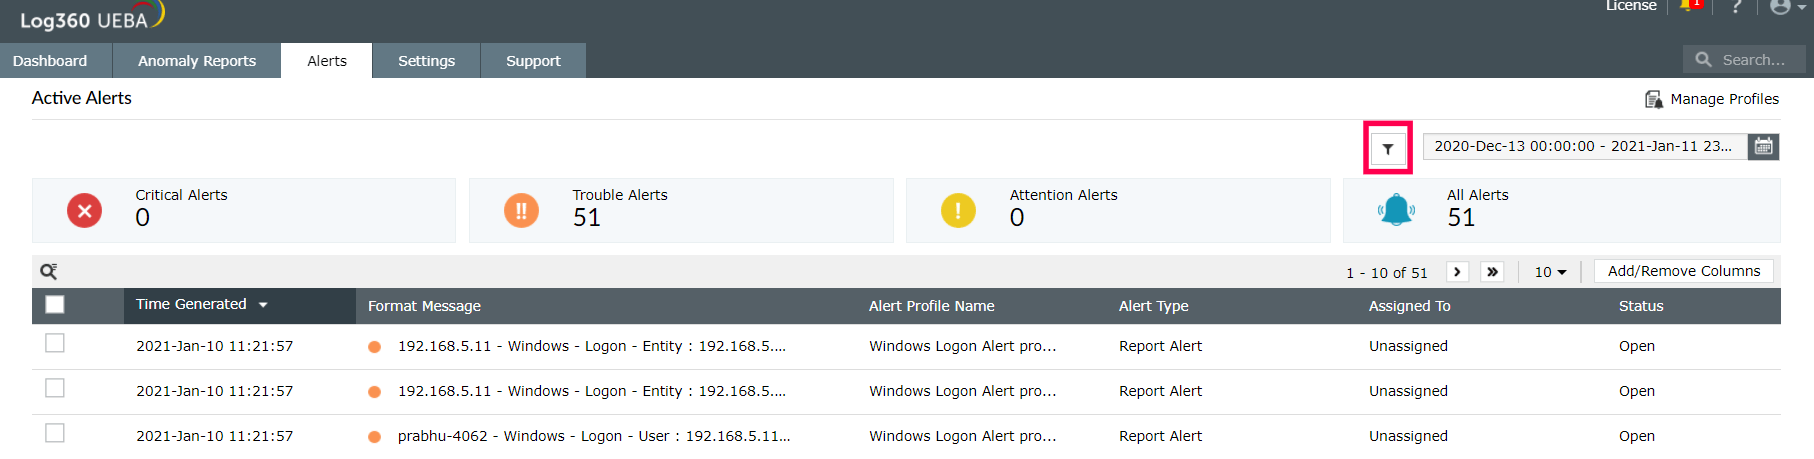The height and width of the screenshot is (459, 1814).
Task: Open the calendar date picker icon
Action: click(1763, 146)
